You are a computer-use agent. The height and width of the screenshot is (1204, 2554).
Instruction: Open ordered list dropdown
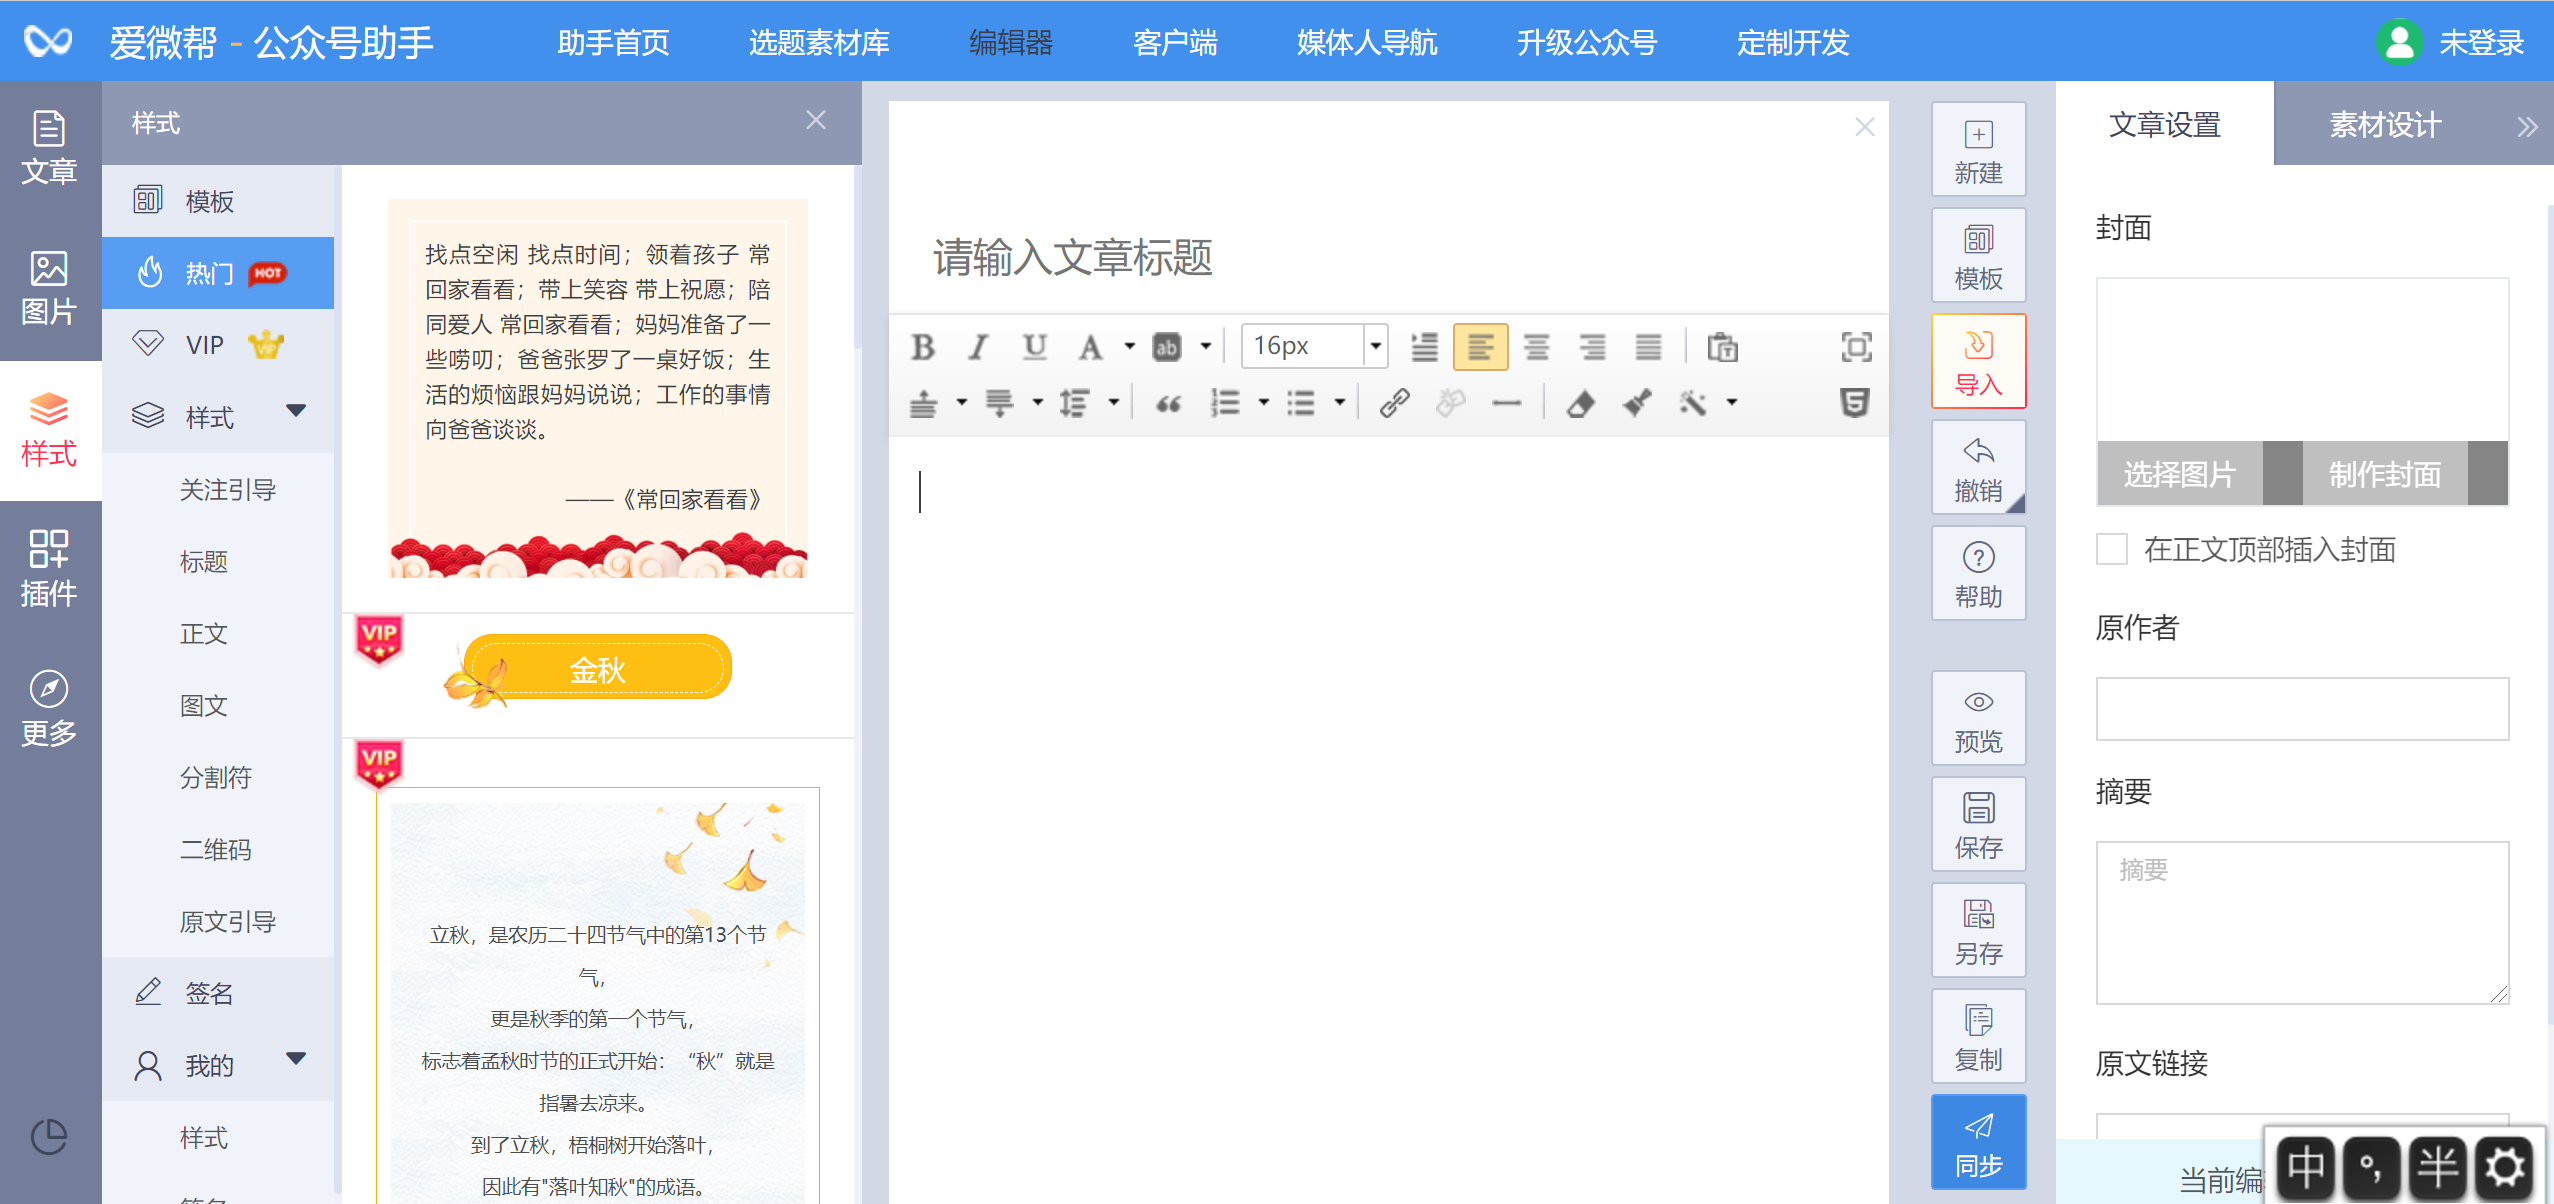coord(1264,403)
